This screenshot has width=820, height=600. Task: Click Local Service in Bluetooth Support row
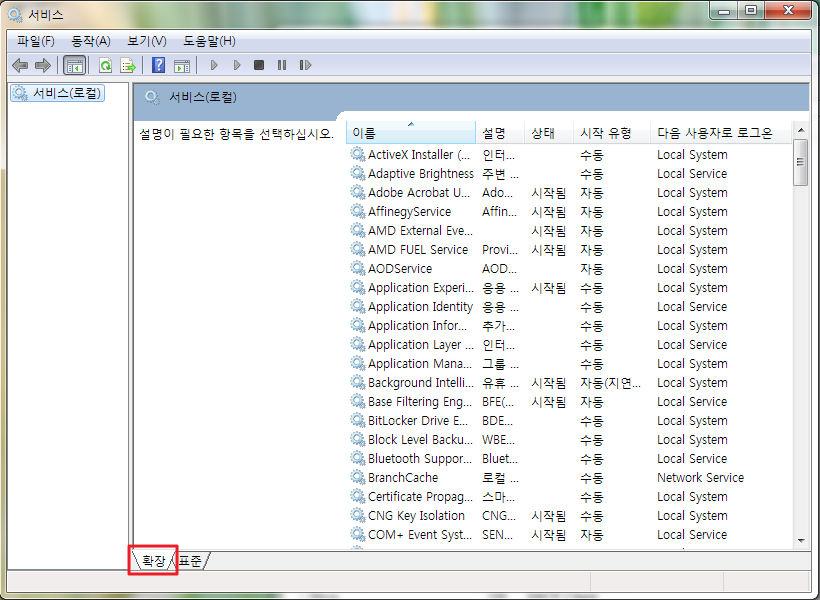coord(692,458)
